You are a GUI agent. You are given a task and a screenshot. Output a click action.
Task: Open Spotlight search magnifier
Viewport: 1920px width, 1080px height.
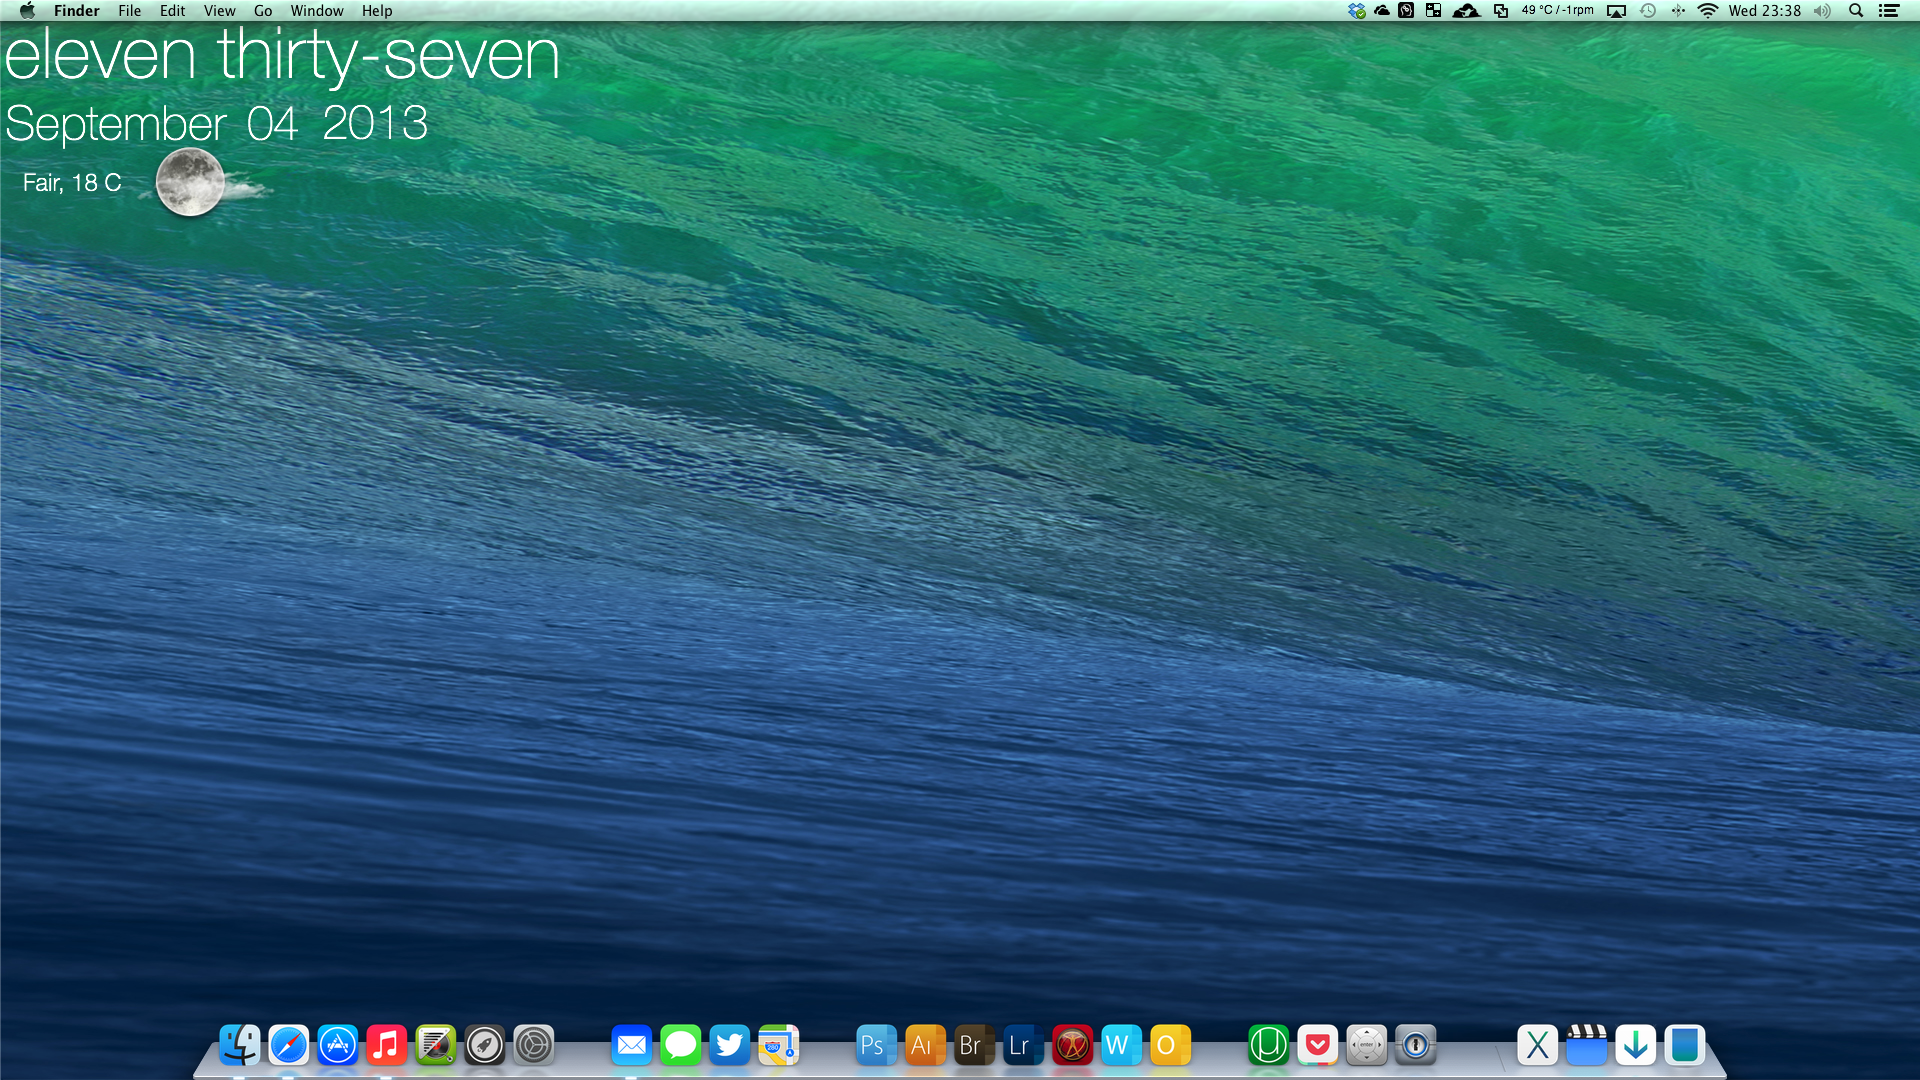pyautogui.click(x=1856, y=11)
